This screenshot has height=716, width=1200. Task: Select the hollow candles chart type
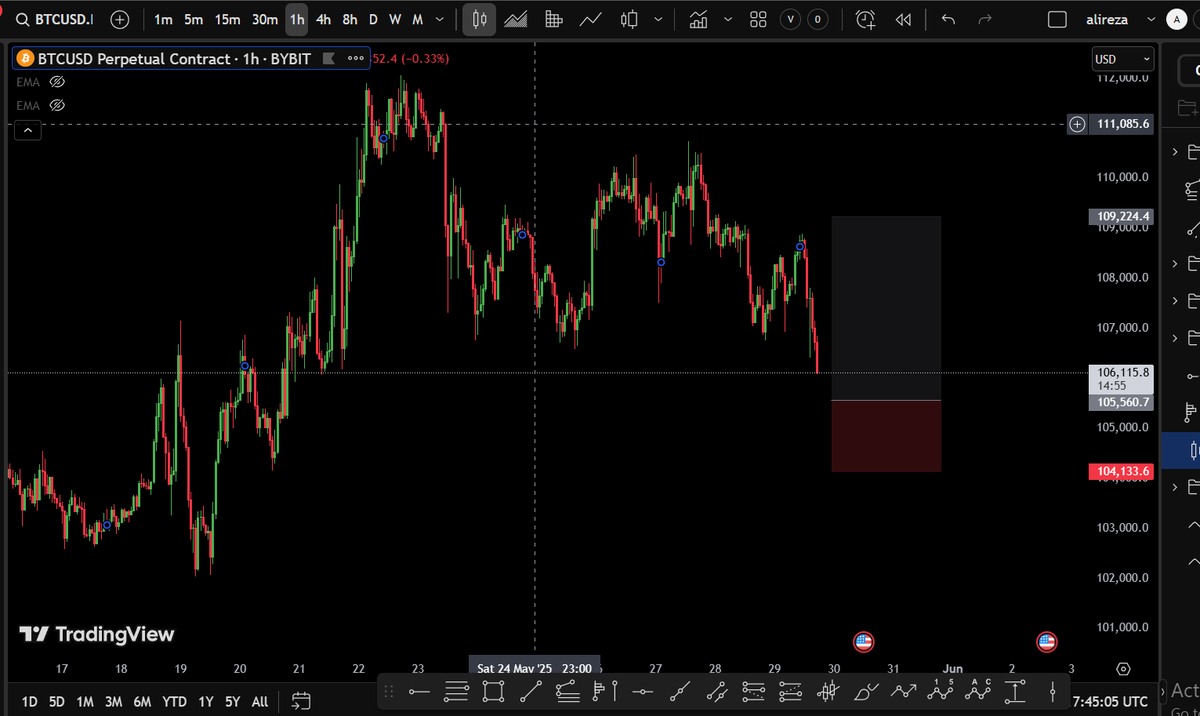629,20
